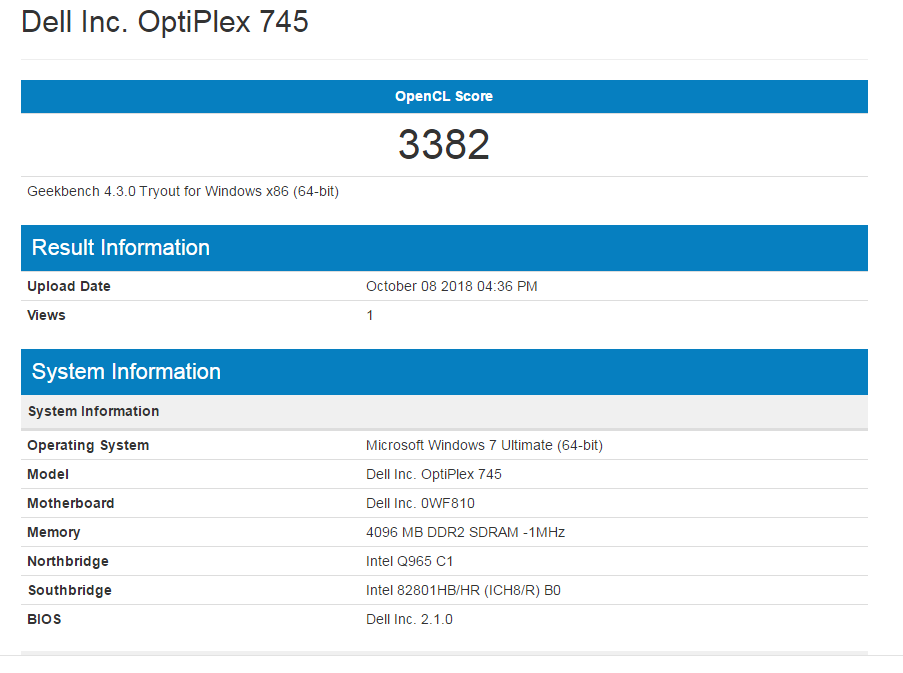The width and height of the screenshot is (903, 673).
Task: Click the Motherboard label
Action: (70, 503)
